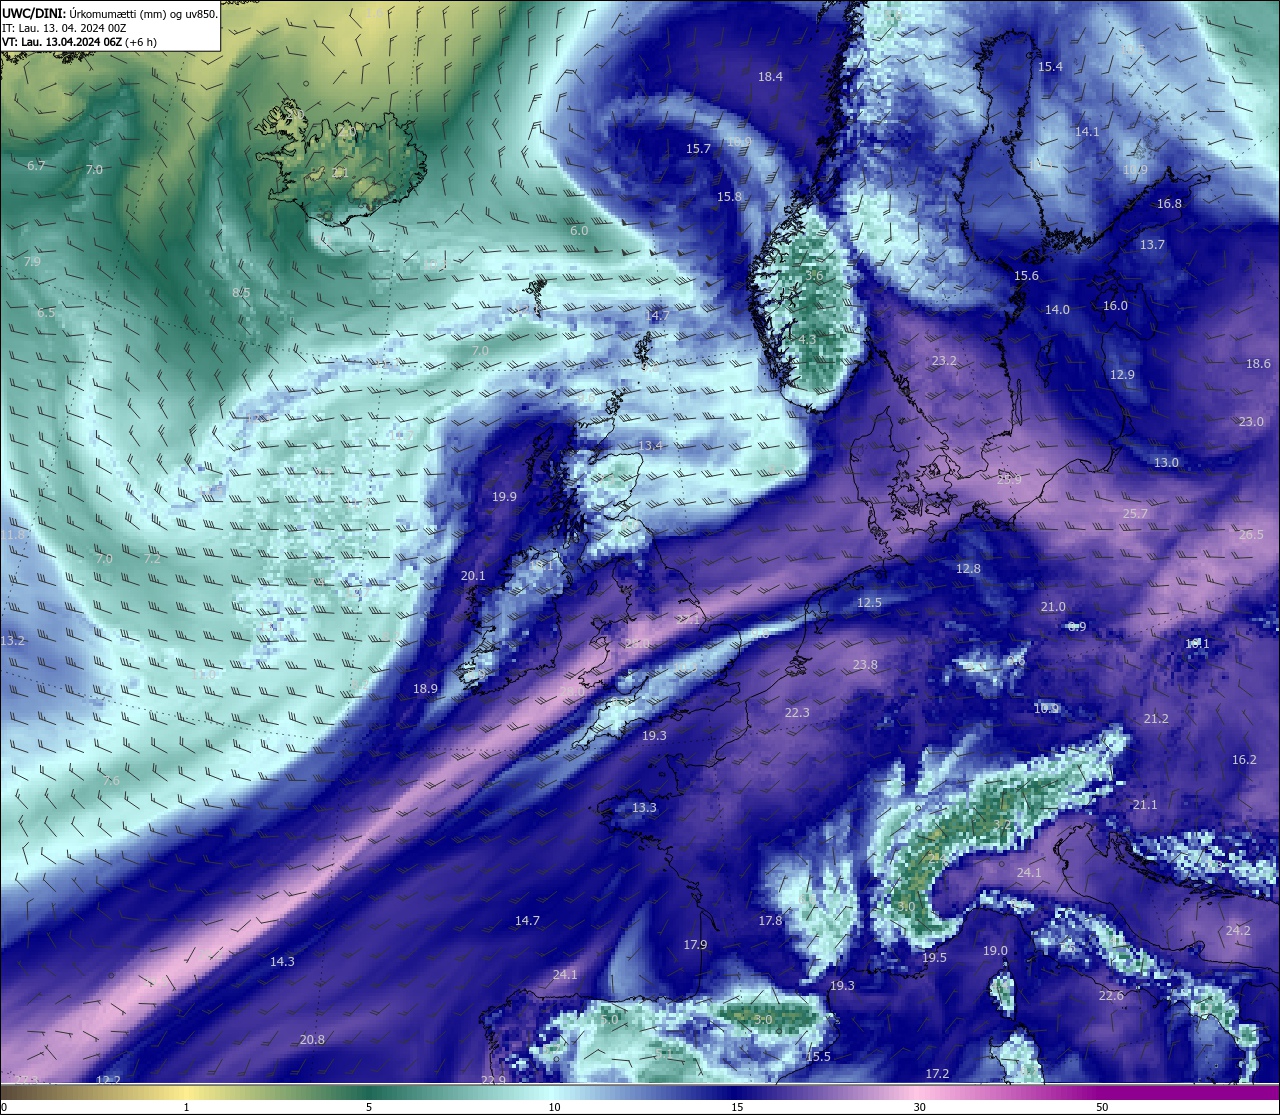Click the 14.0 value on the map

point(1057,310)
